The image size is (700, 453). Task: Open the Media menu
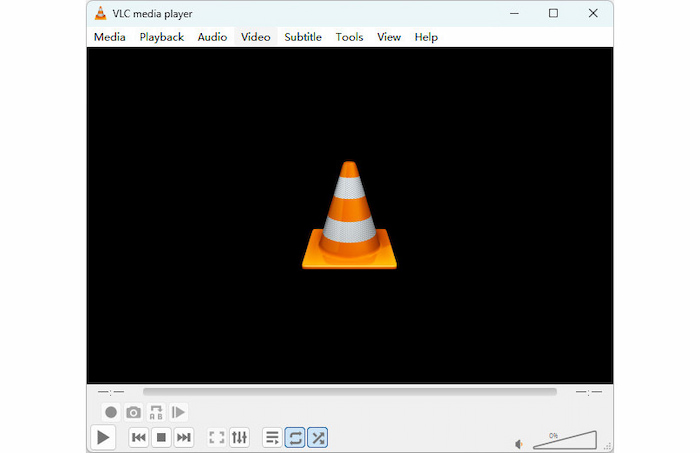[109, 37]
